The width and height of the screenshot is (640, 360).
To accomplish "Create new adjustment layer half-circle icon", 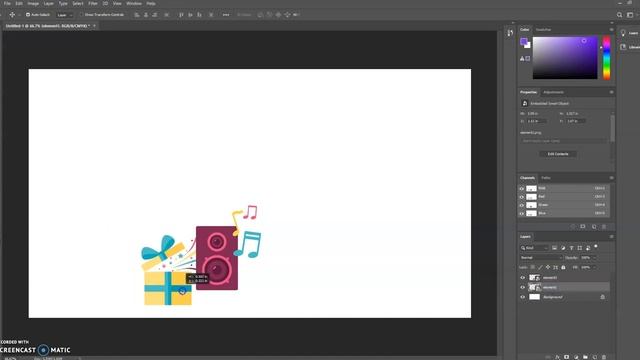I will point(576,357).
